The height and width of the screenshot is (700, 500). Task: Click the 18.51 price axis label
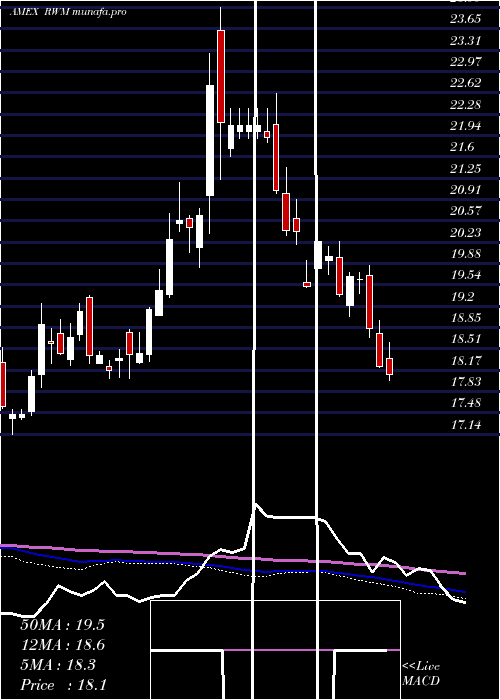[x=466, y=339]
